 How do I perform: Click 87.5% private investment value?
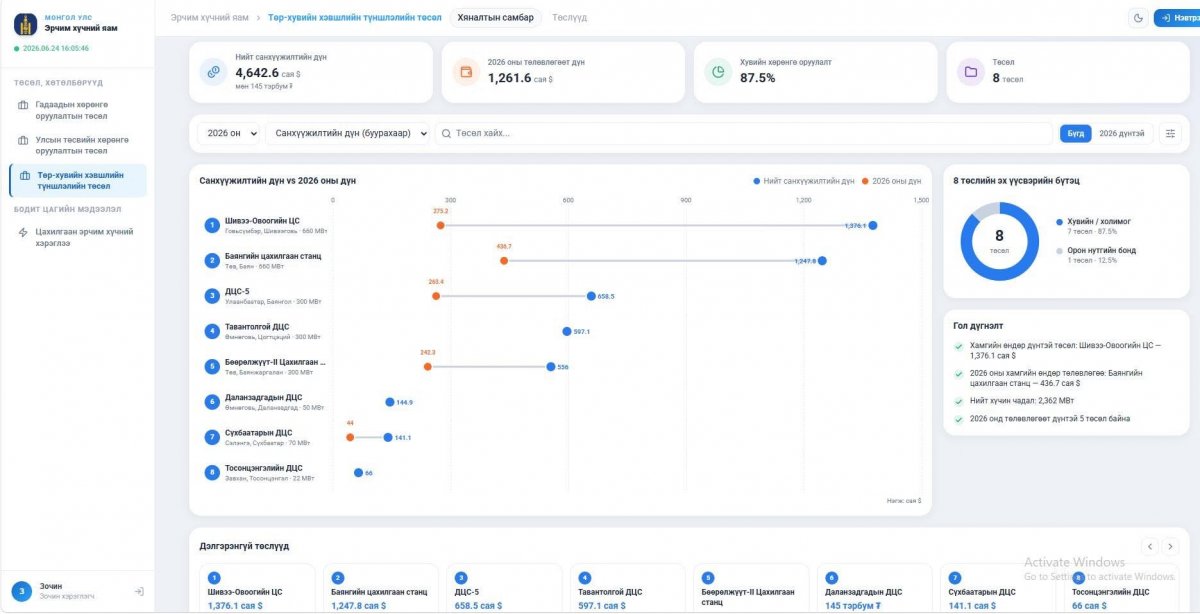[757, 78]
